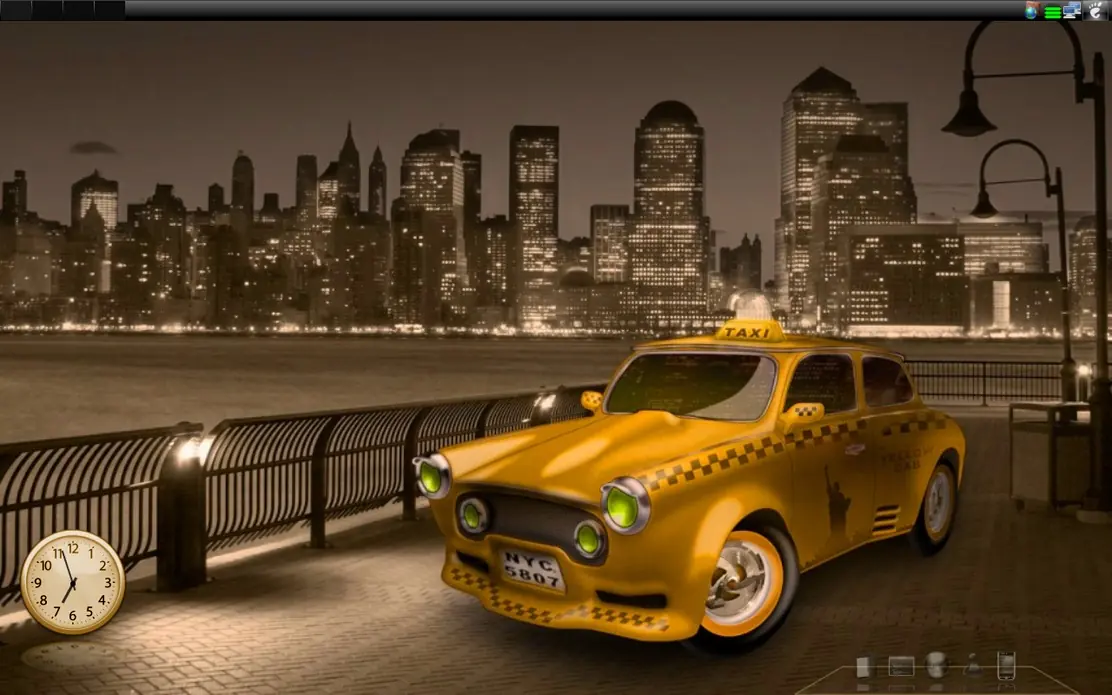This screenshot has height=695, width=1112.
Task: Open the round sphere icon in dock
Action: pos(937,665)
